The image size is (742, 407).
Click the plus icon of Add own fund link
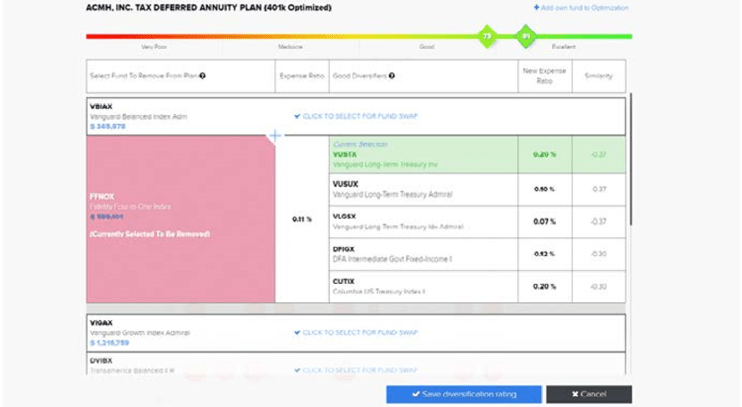pyautogui.click(x=536, y=8)
